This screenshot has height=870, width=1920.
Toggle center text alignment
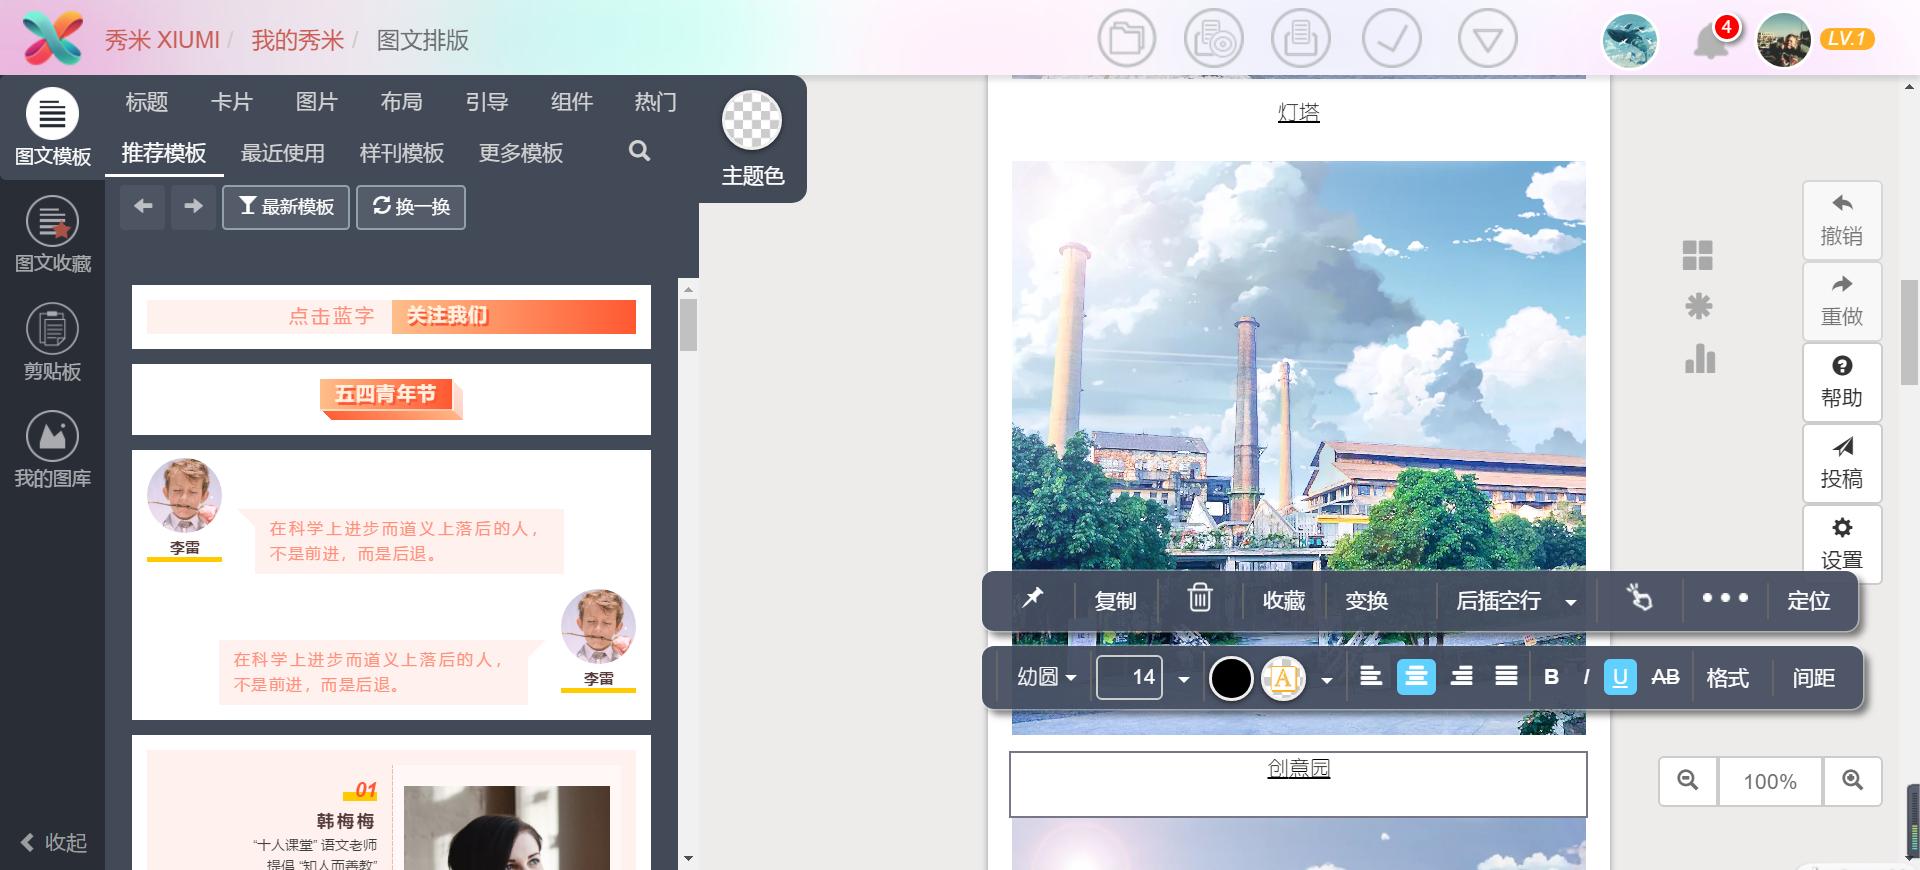(x=1416, y=677)
